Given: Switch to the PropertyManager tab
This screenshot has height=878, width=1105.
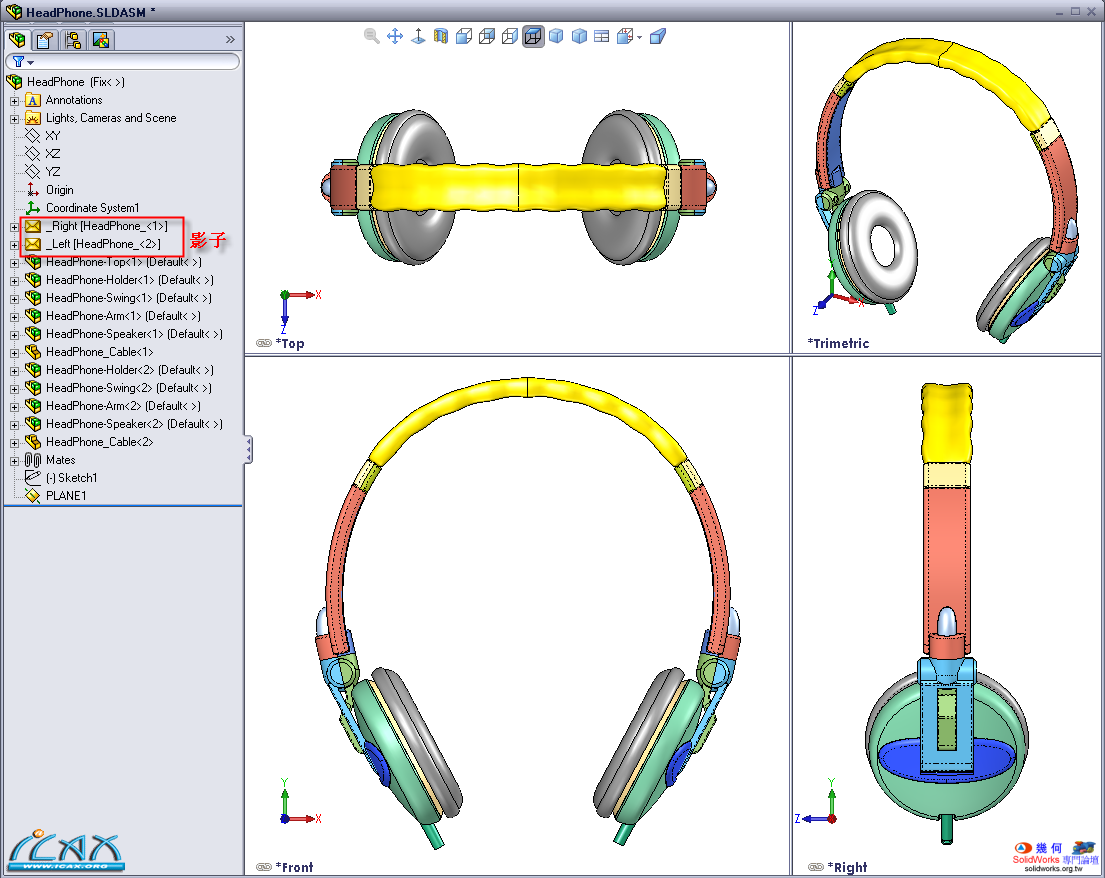Looking at the screenshot, I should (44, 40).
